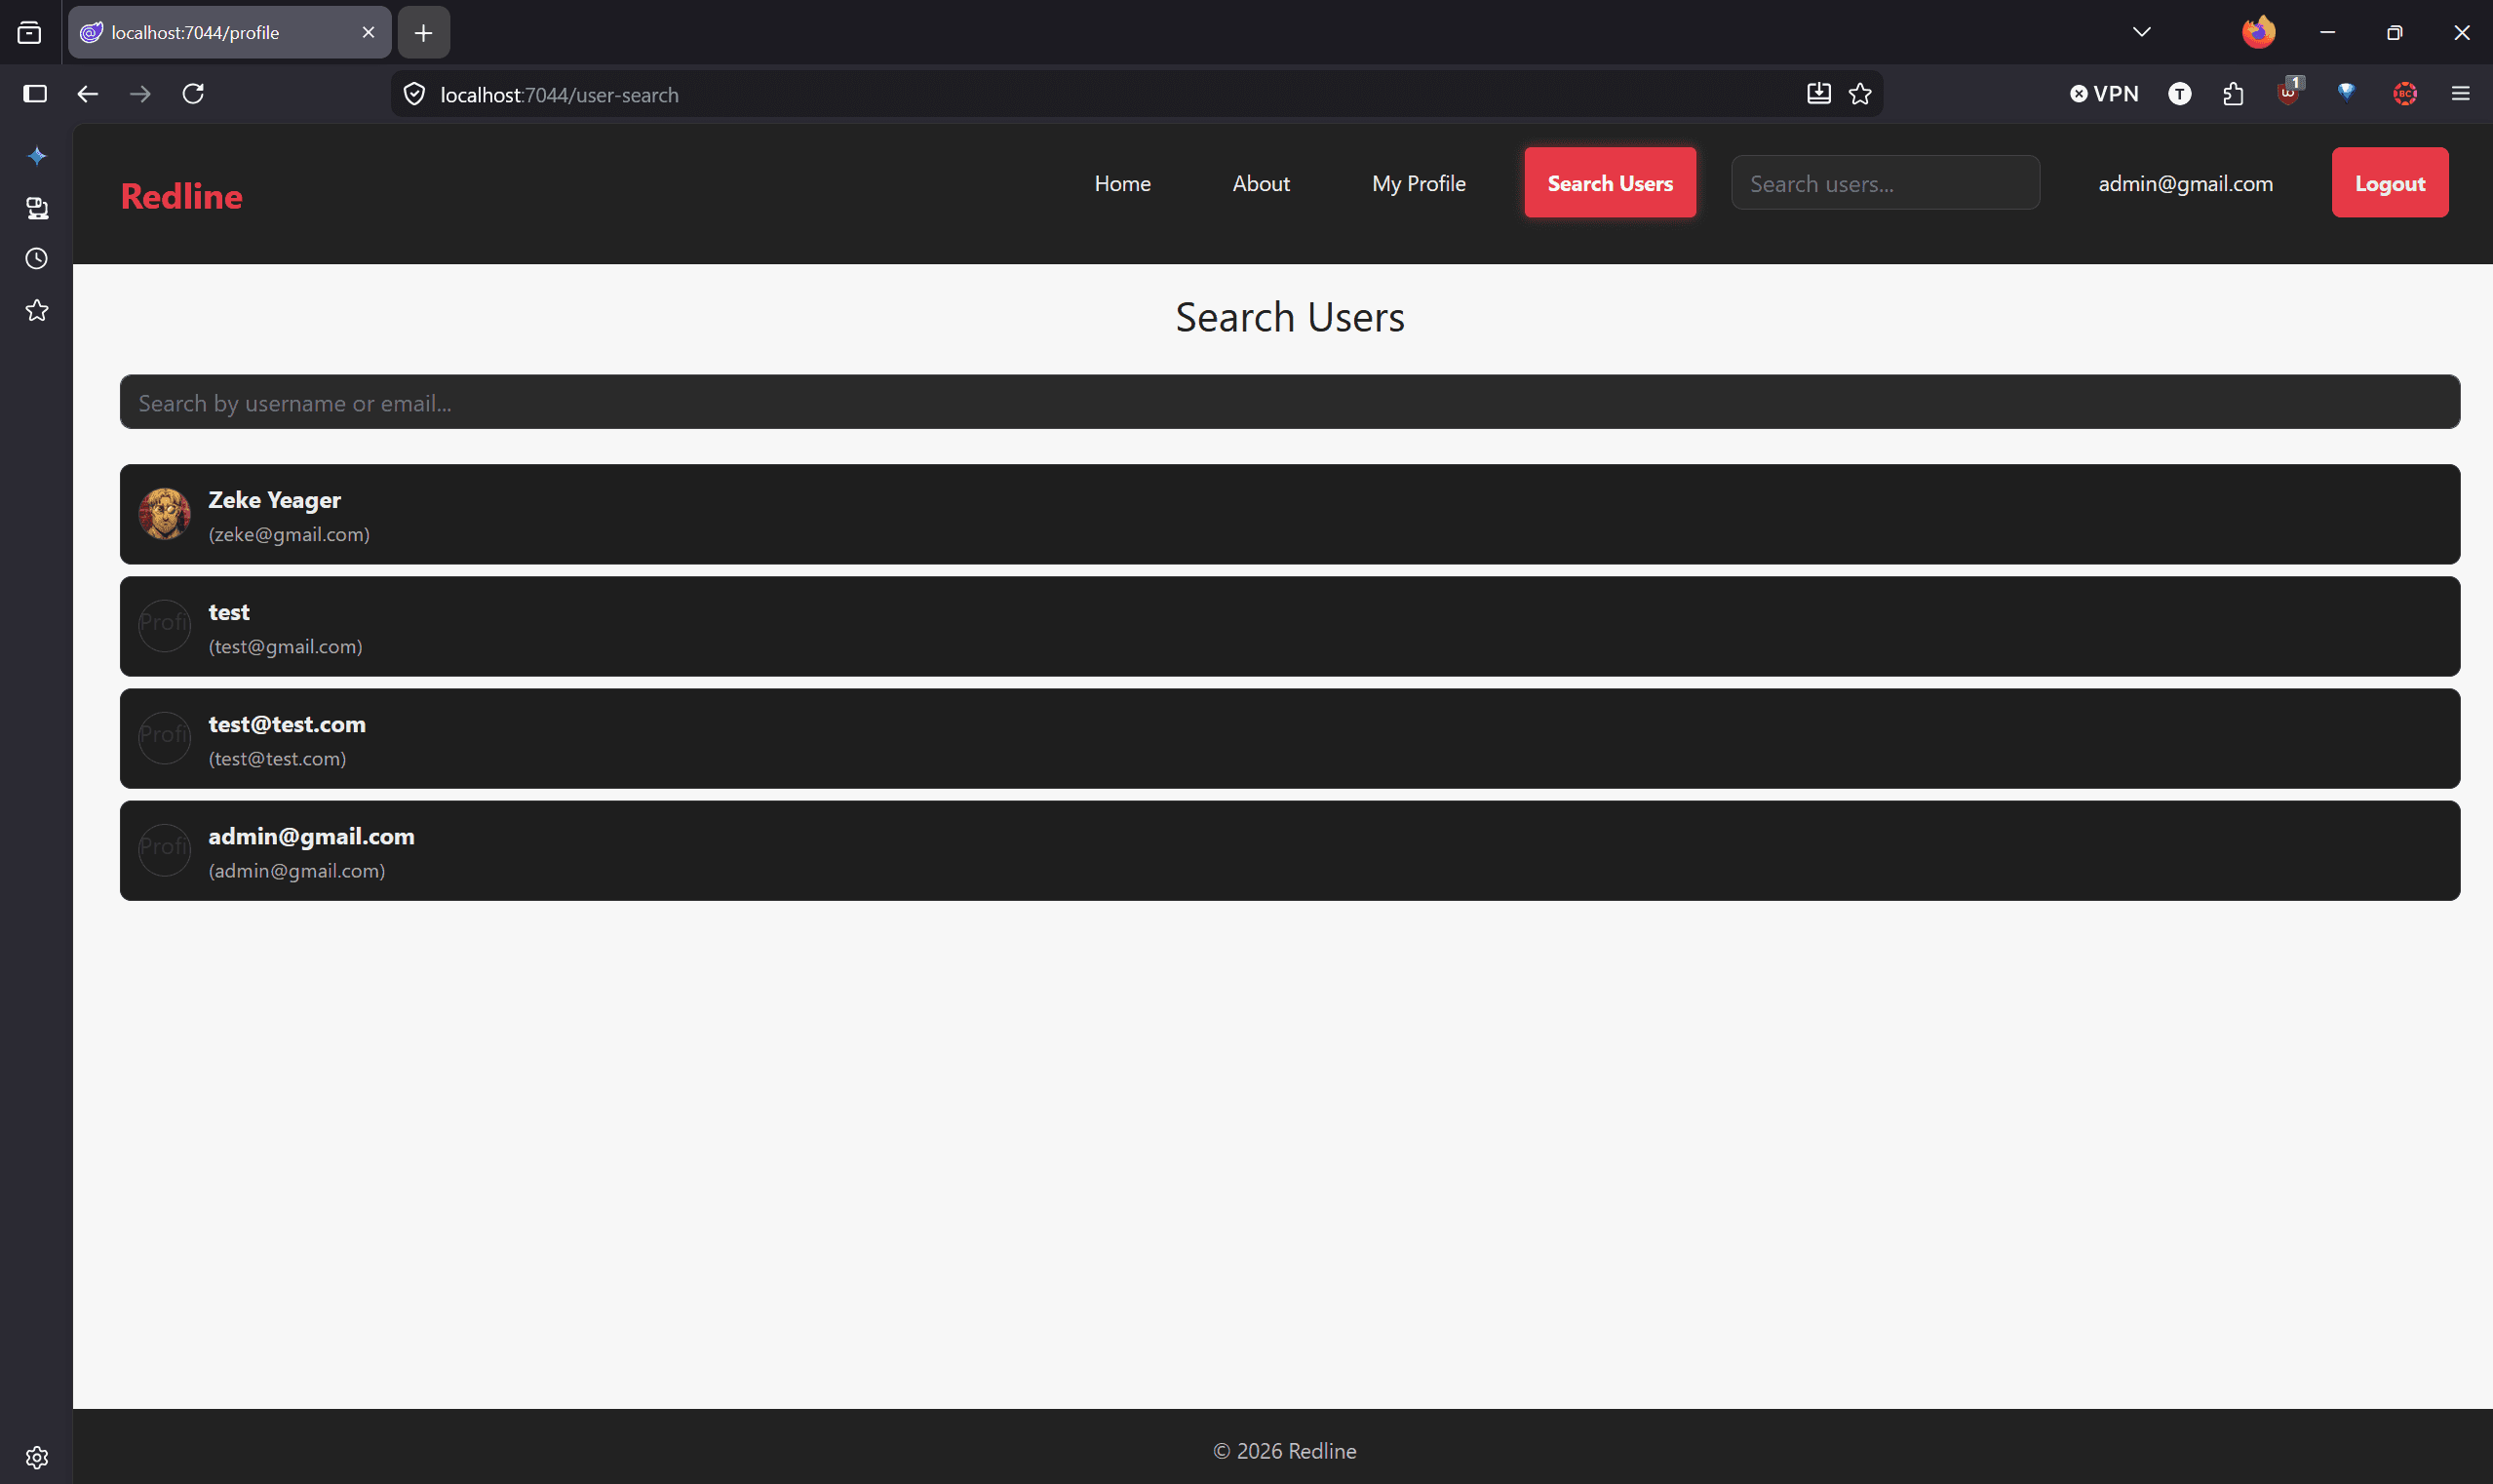Click Zeke Yeager's avatar picture

[x=165, y=514]
